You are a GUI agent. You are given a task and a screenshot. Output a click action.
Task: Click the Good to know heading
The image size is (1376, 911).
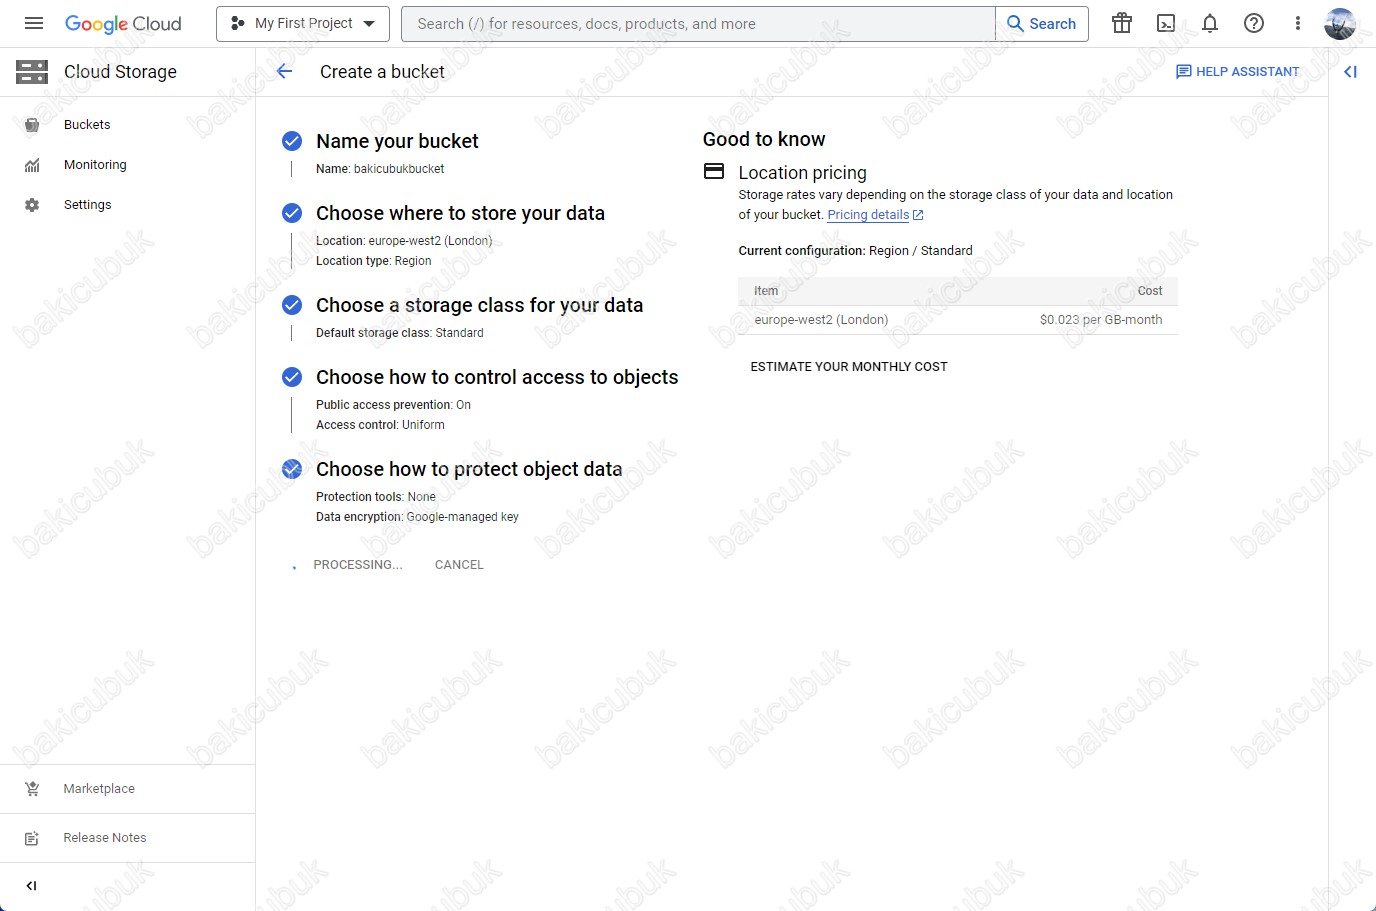(764, 139)
